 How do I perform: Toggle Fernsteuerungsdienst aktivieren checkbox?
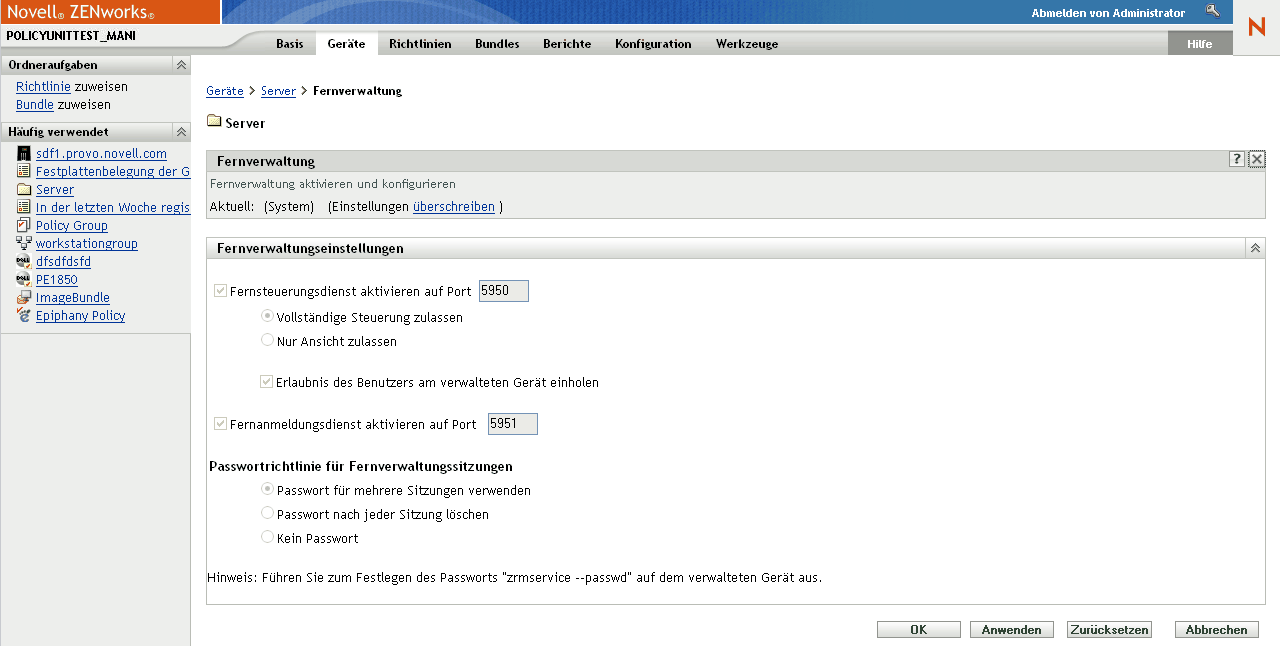(x=220, y=291)
